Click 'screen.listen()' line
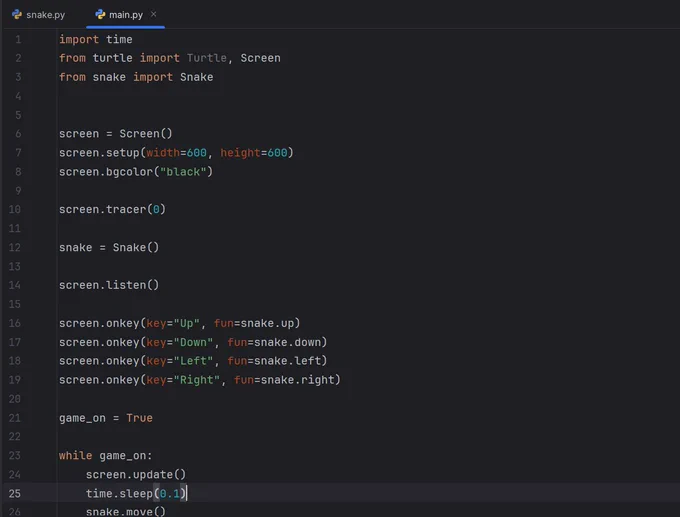Image resolution: width=680 pixels, height=517 pixels. 109,285
